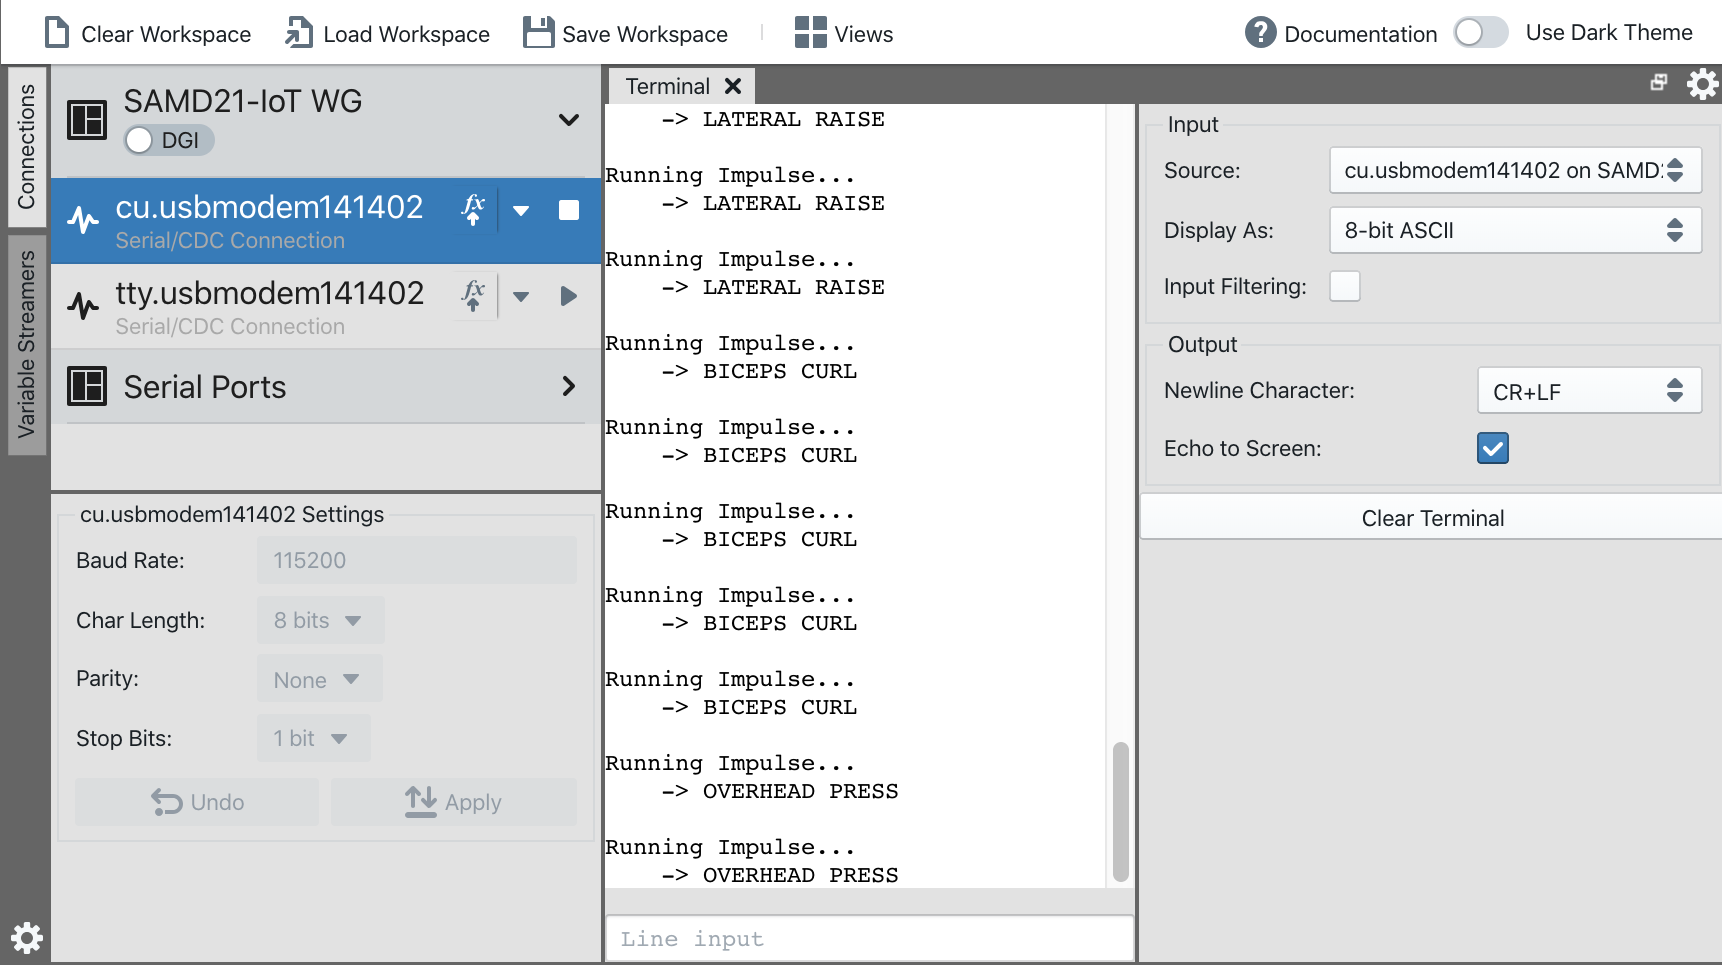Pop out the Terminal panel window

pyautogui.click(x=1659, y=83)
